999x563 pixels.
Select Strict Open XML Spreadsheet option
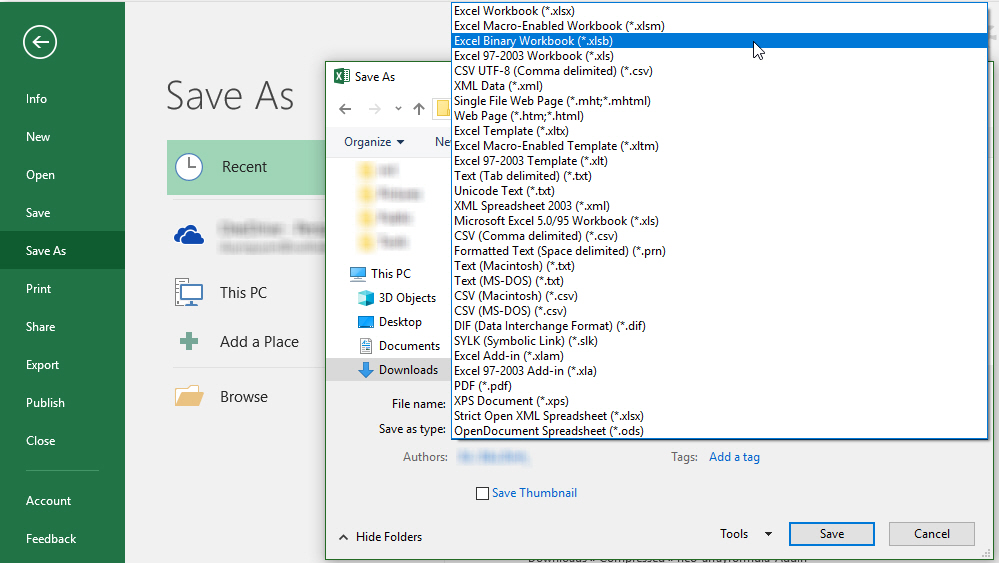(719, 416)
